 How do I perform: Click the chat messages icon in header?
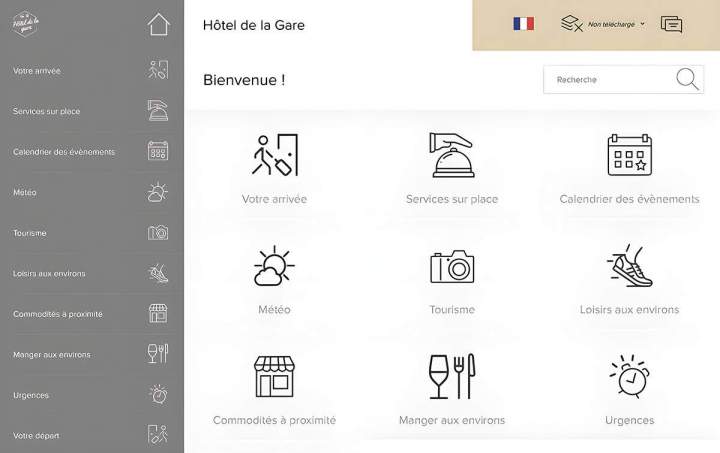pyautogui.click(x=671, y=24)
